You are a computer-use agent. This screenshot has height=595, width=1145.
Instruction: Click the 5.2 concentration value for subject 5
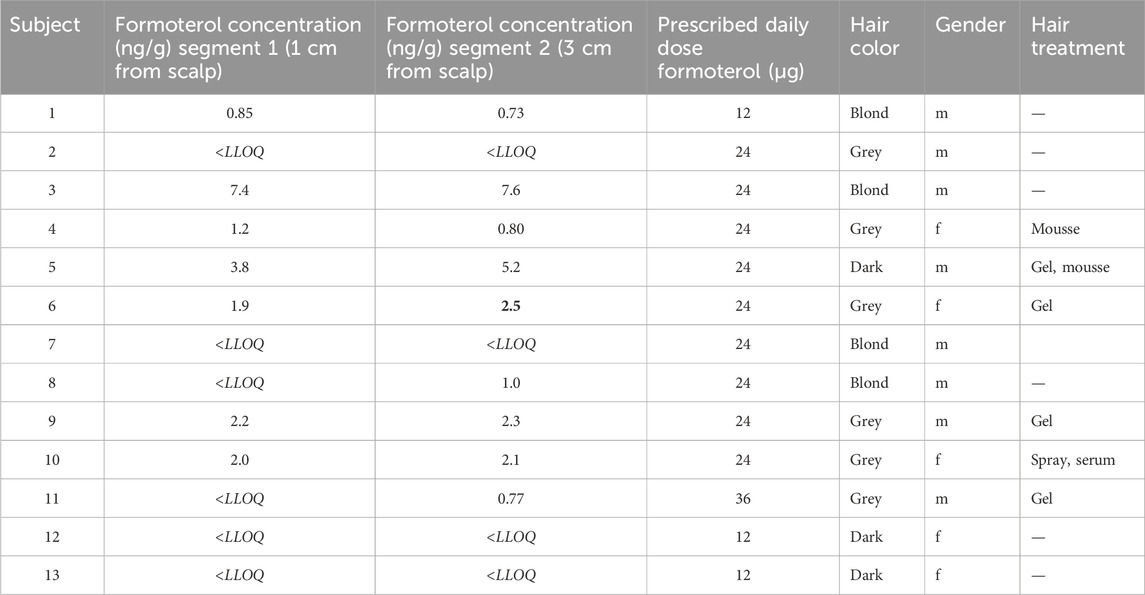tap(510, 267)
